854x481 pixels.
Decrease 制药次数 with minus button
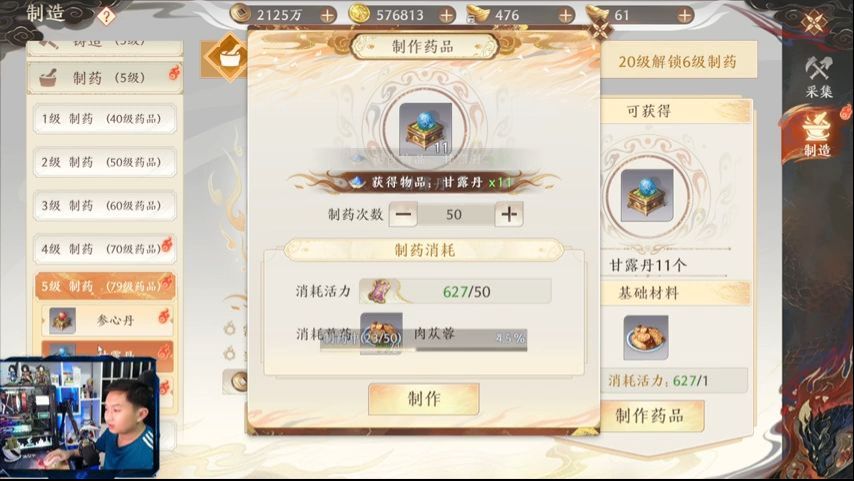click(x=403, y=214)
